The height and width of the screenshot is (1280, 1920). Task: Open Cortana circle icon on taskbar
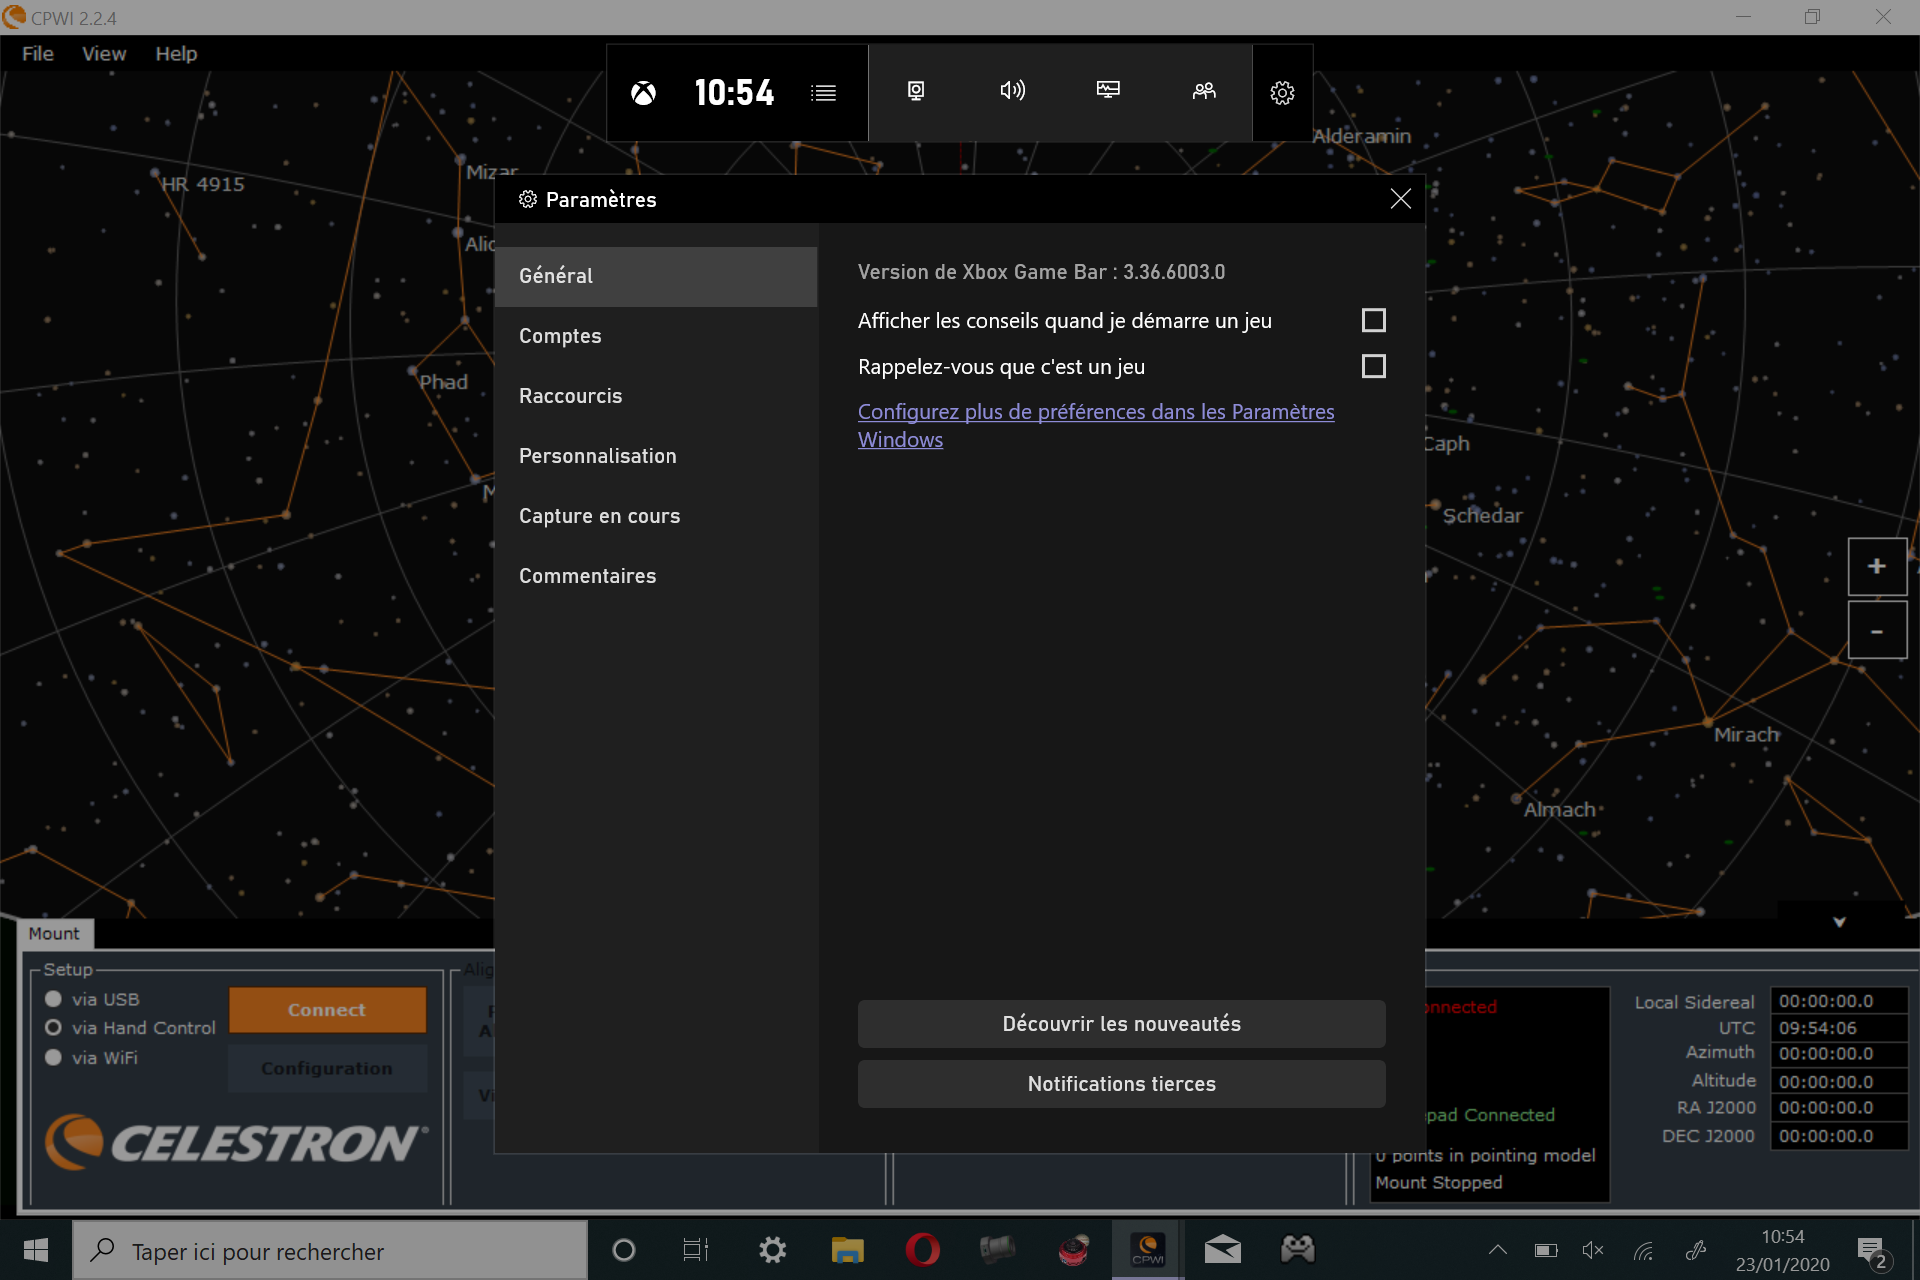tap(624, 1250)
